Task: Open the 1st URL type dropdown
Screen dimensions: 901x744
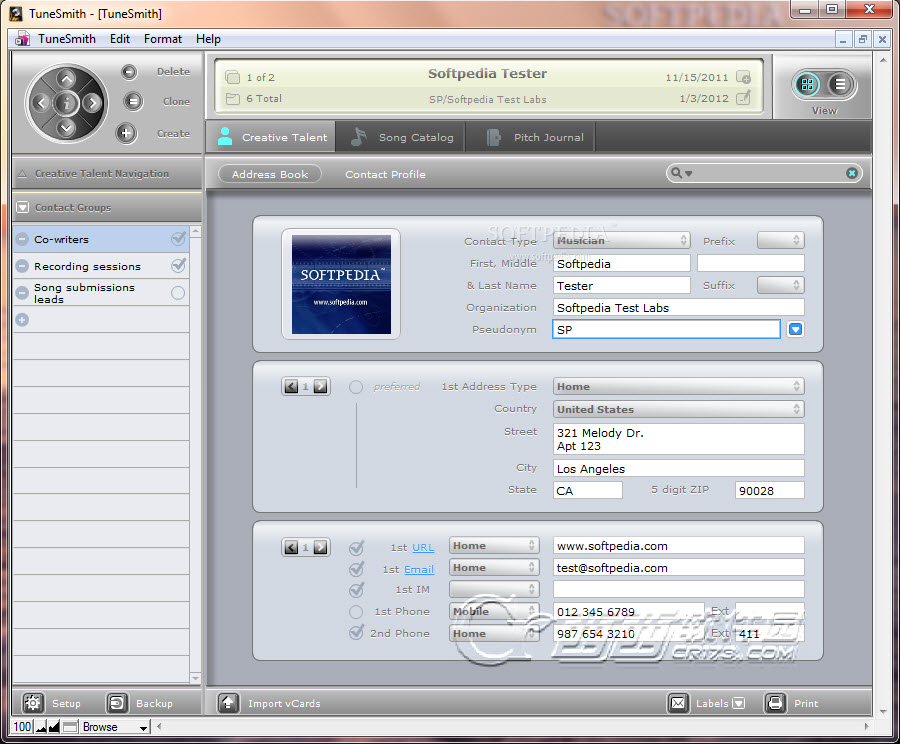Action: (x=494, y=545)
